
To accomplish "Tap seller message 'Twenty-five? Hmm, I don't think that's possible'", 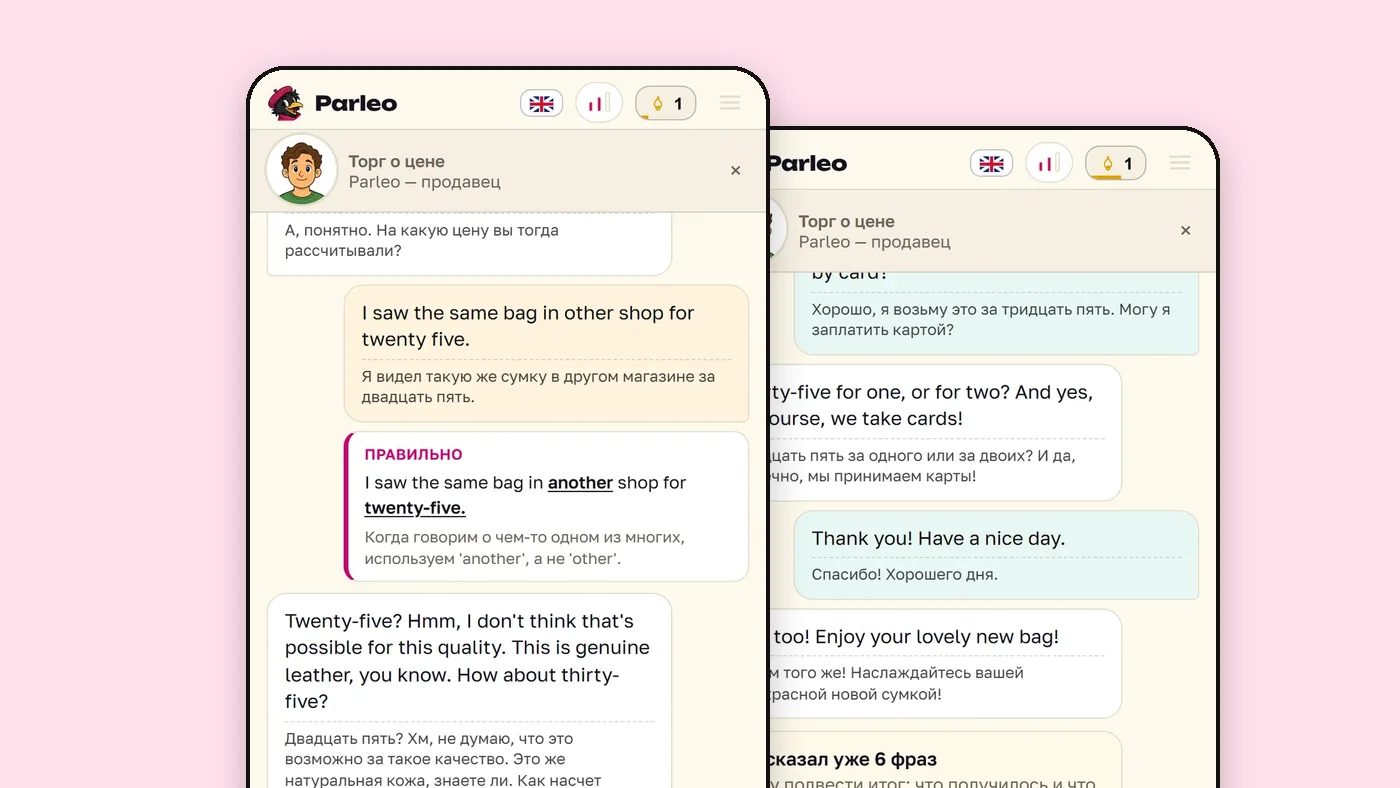I will (467, 661).
